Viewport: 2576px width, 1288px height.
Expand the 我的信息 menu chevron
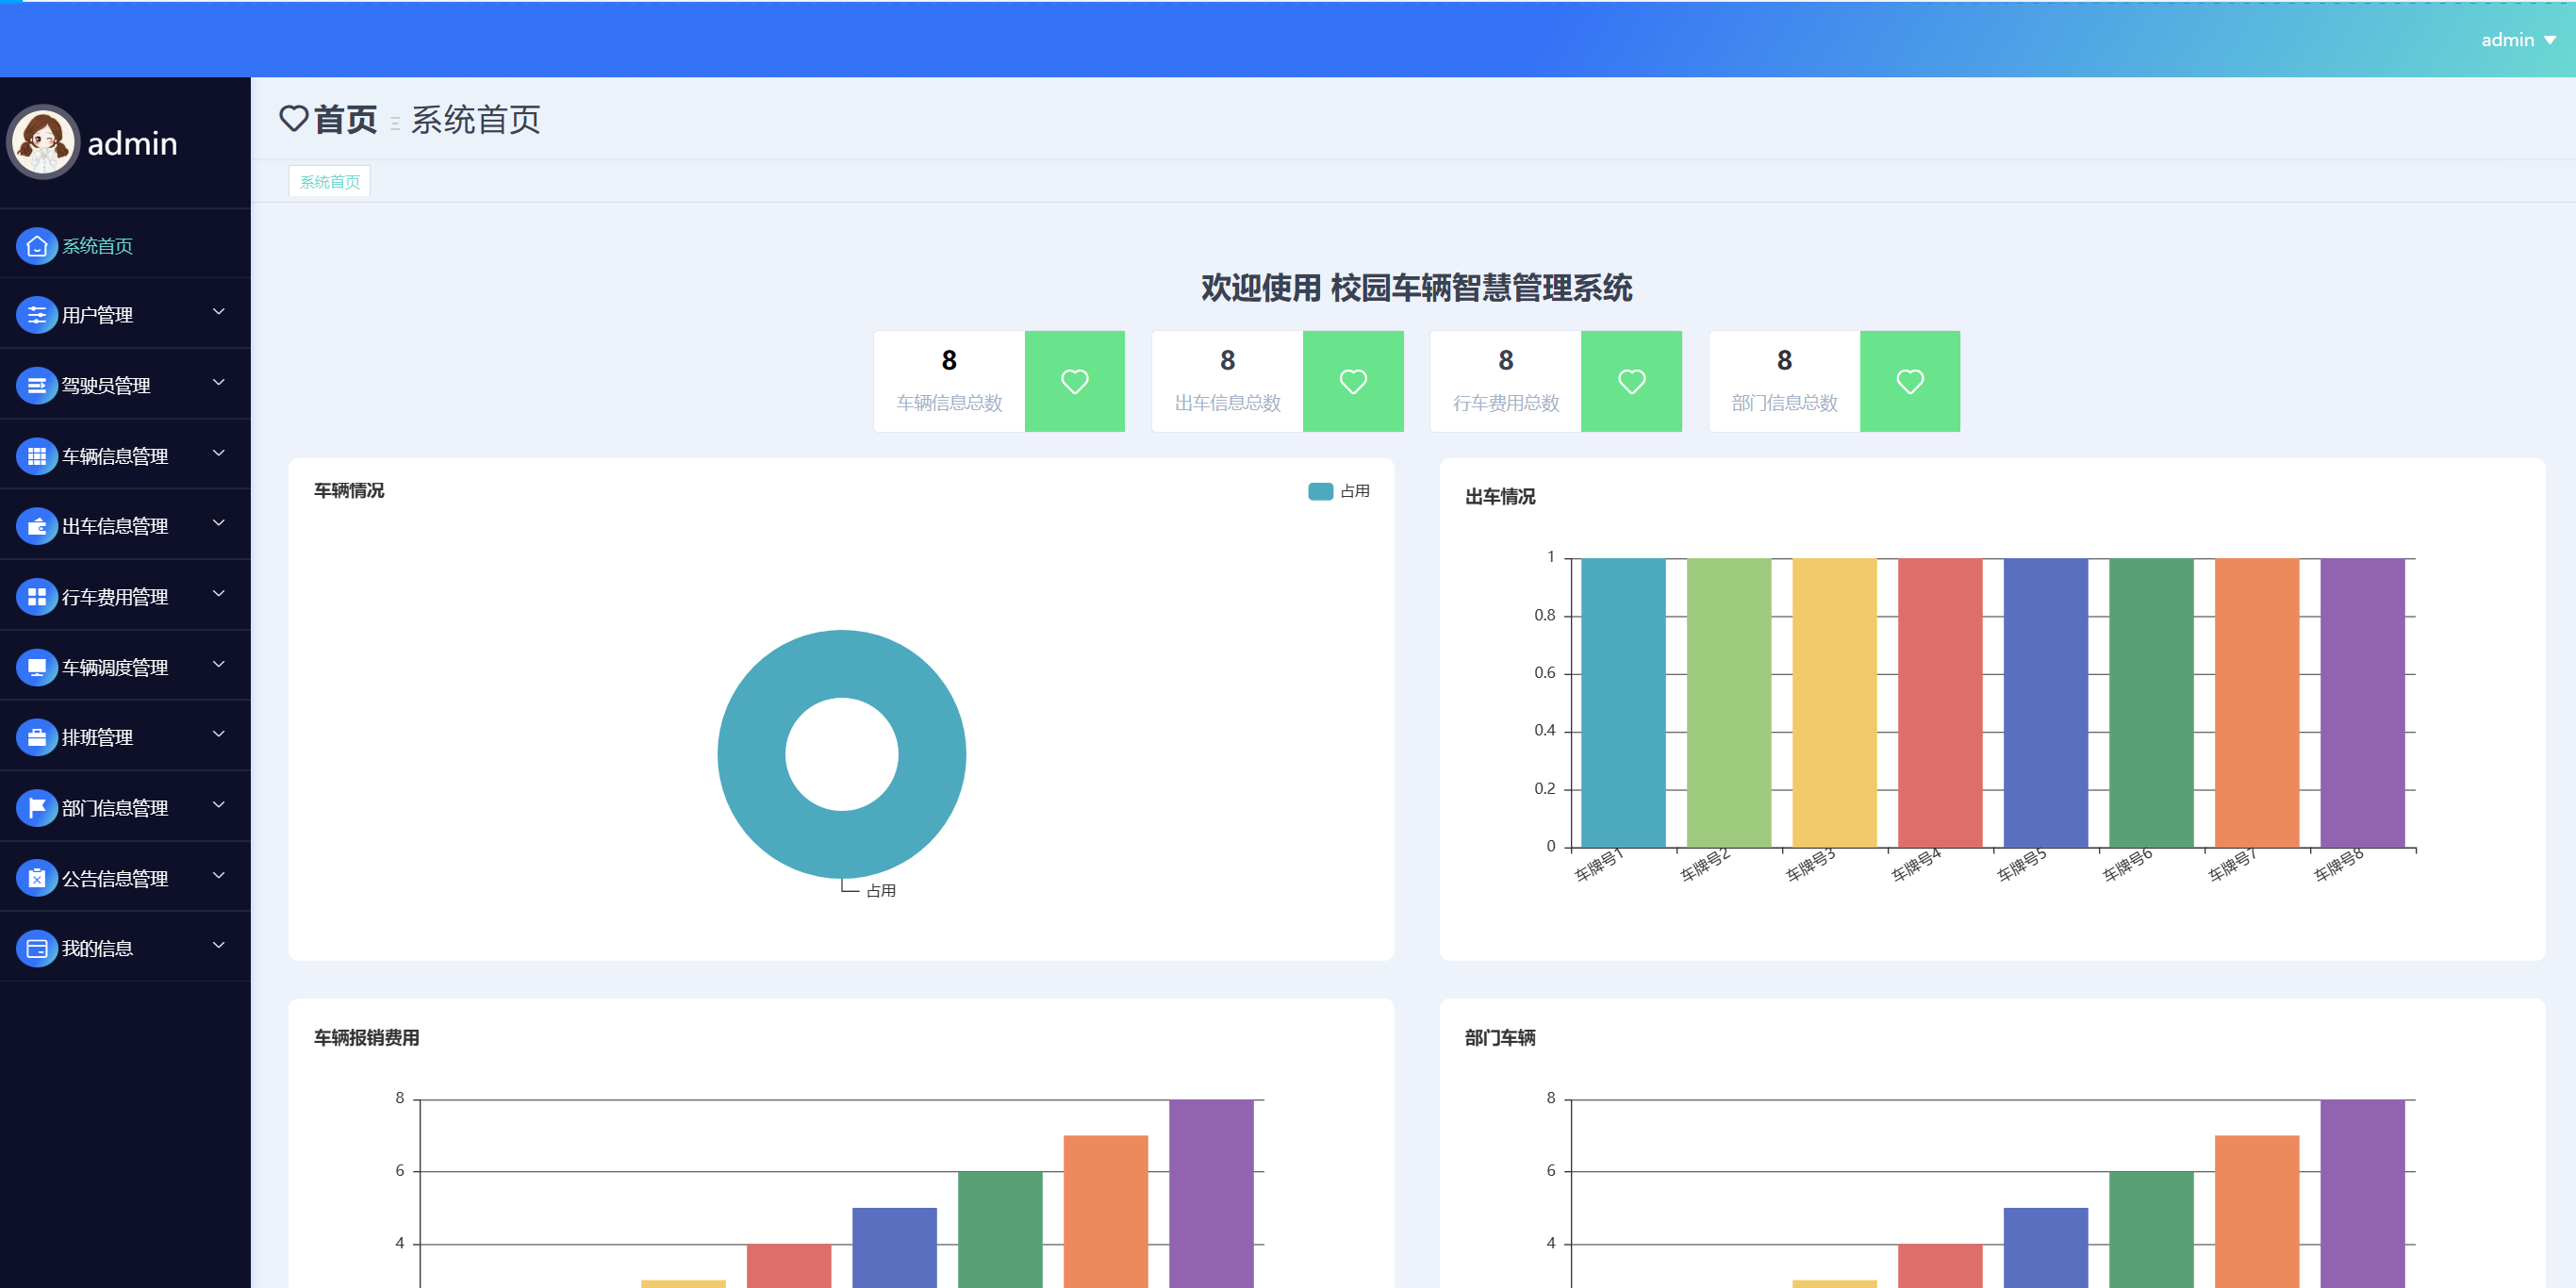(x=219, y=946)
